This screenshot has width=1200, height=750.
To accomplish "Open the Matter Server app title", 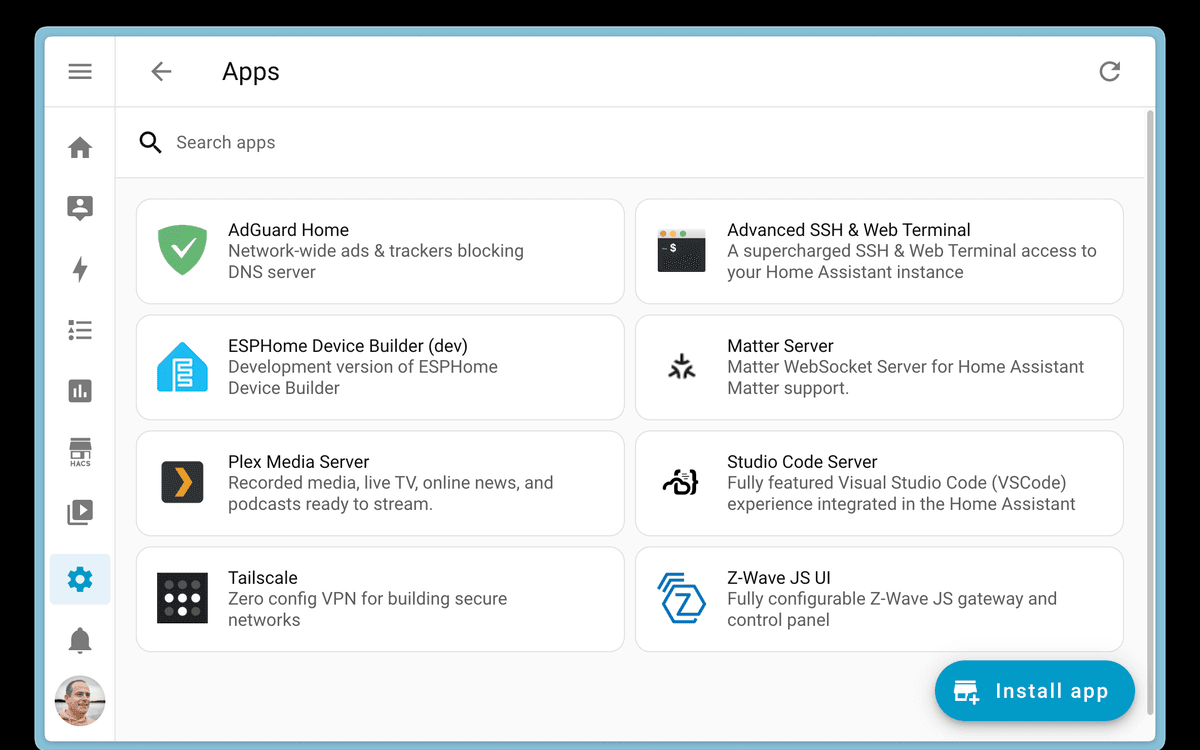I will 780,346.
